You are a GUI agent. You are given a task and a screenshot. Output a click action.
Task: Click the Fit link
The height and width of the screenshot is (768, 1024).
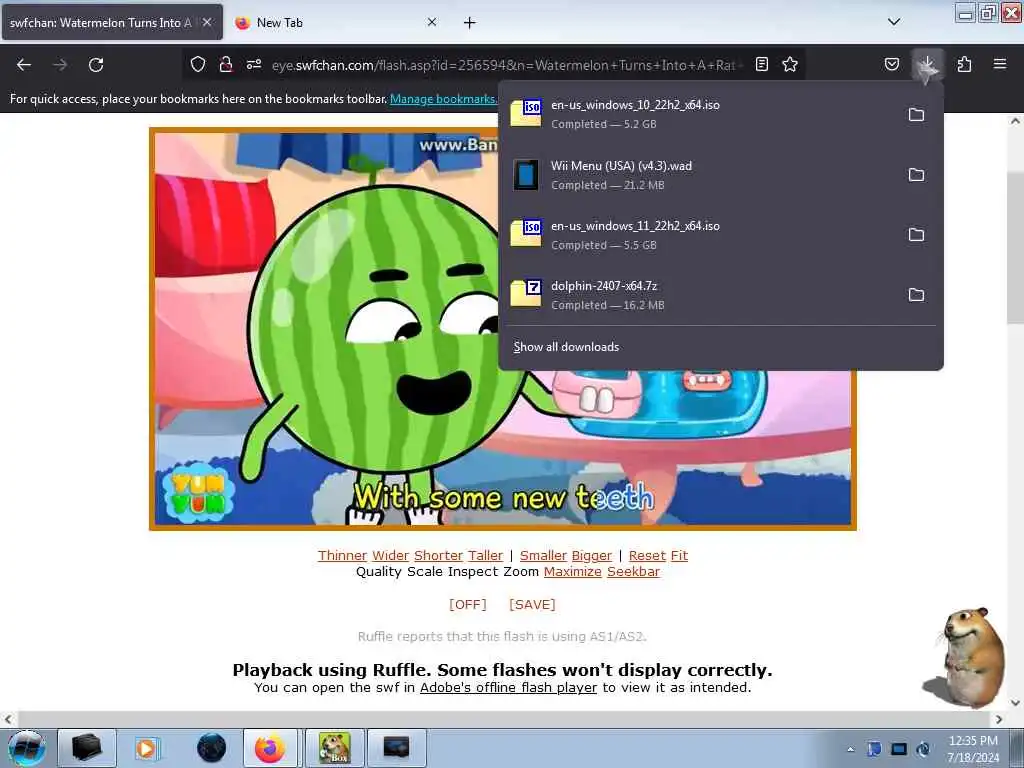click(x=679, y=555)
